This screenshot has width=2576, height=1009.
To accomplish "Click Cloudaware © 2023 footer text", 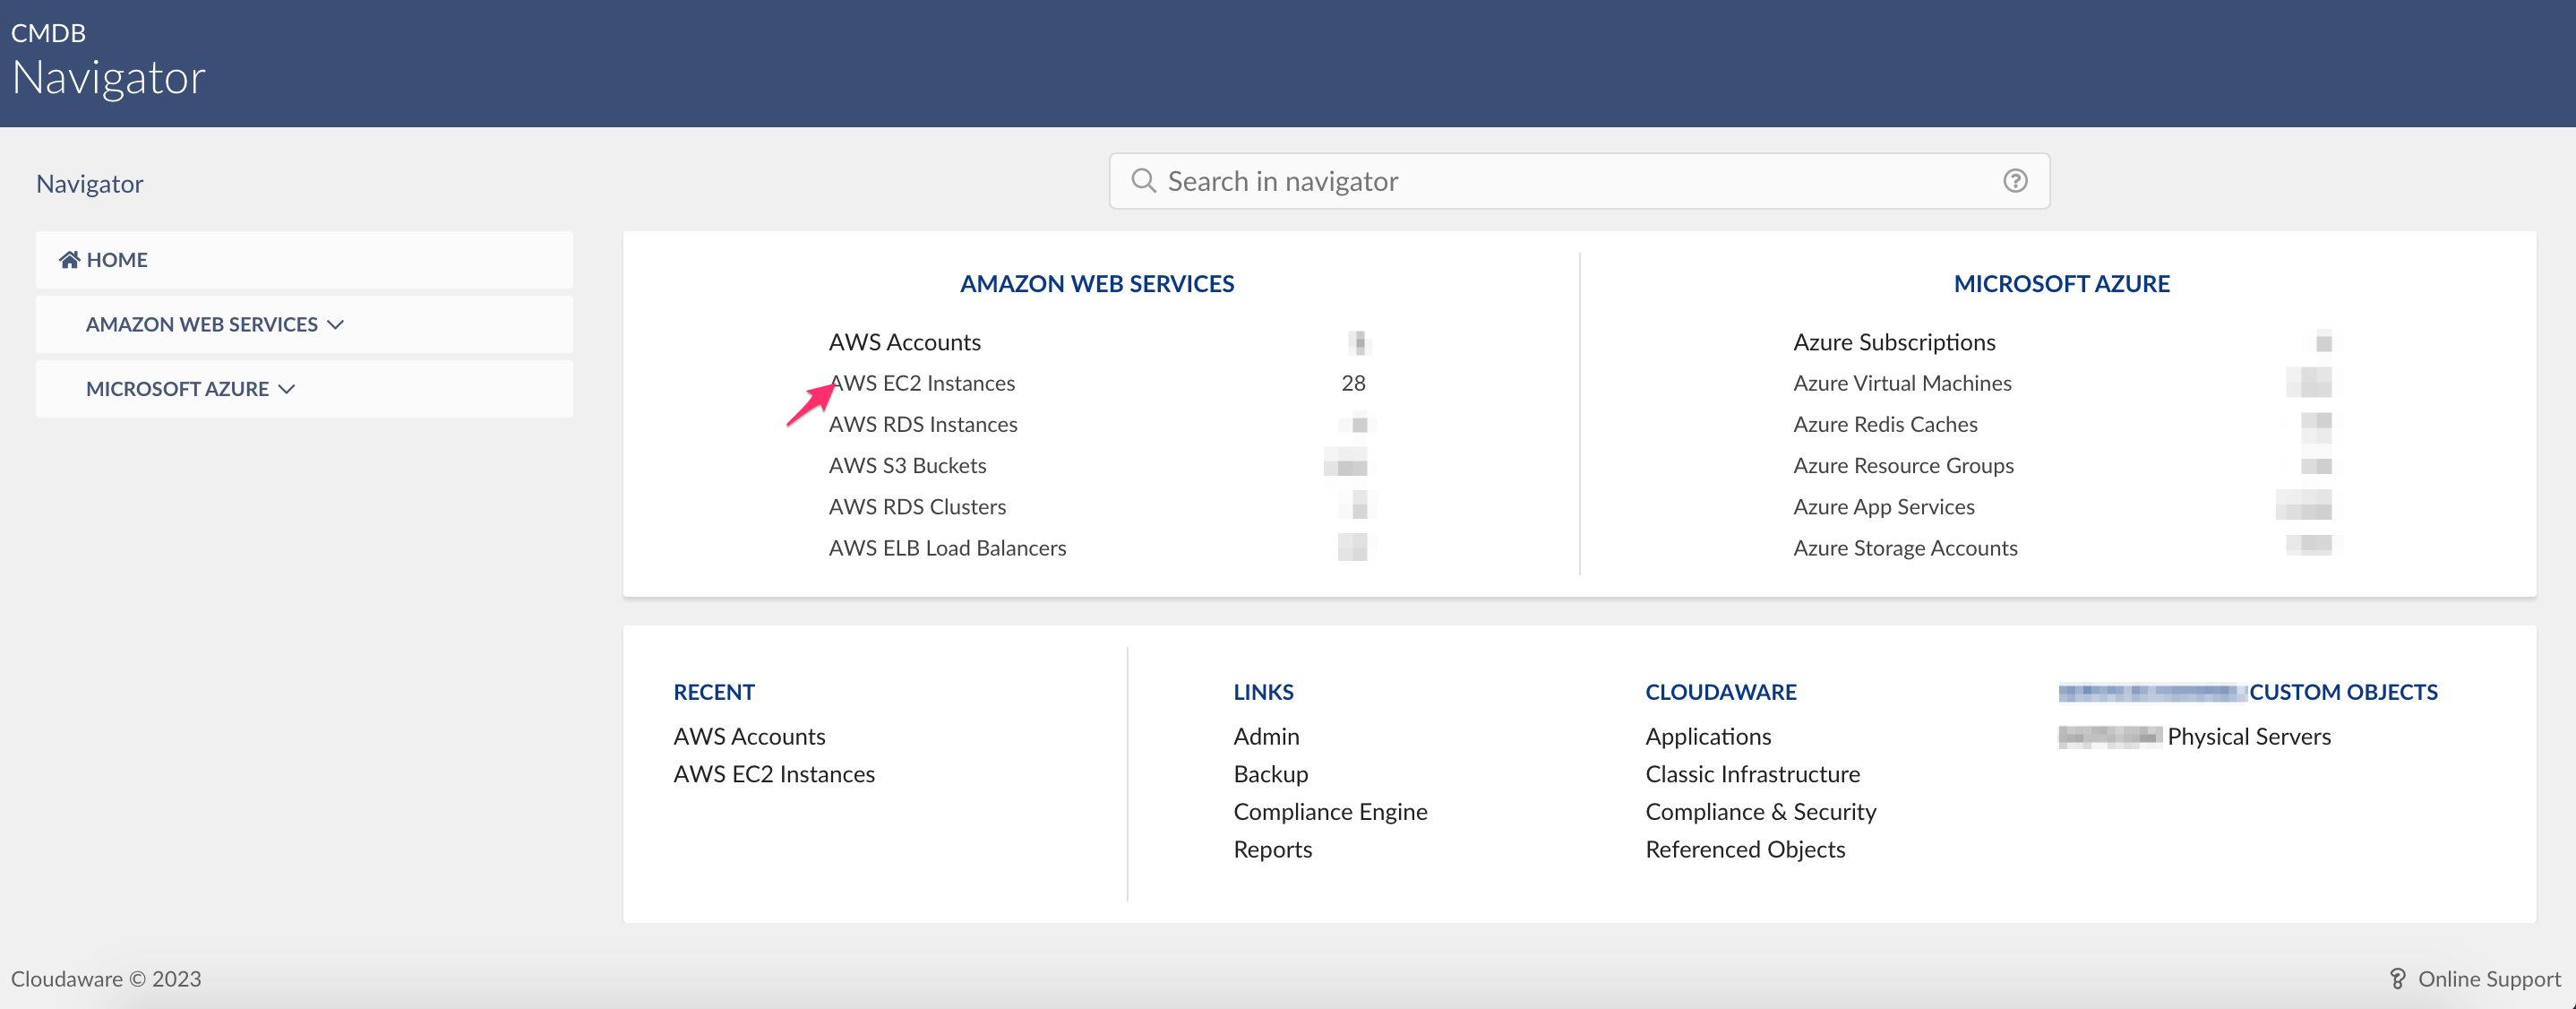I will [106, 979].
